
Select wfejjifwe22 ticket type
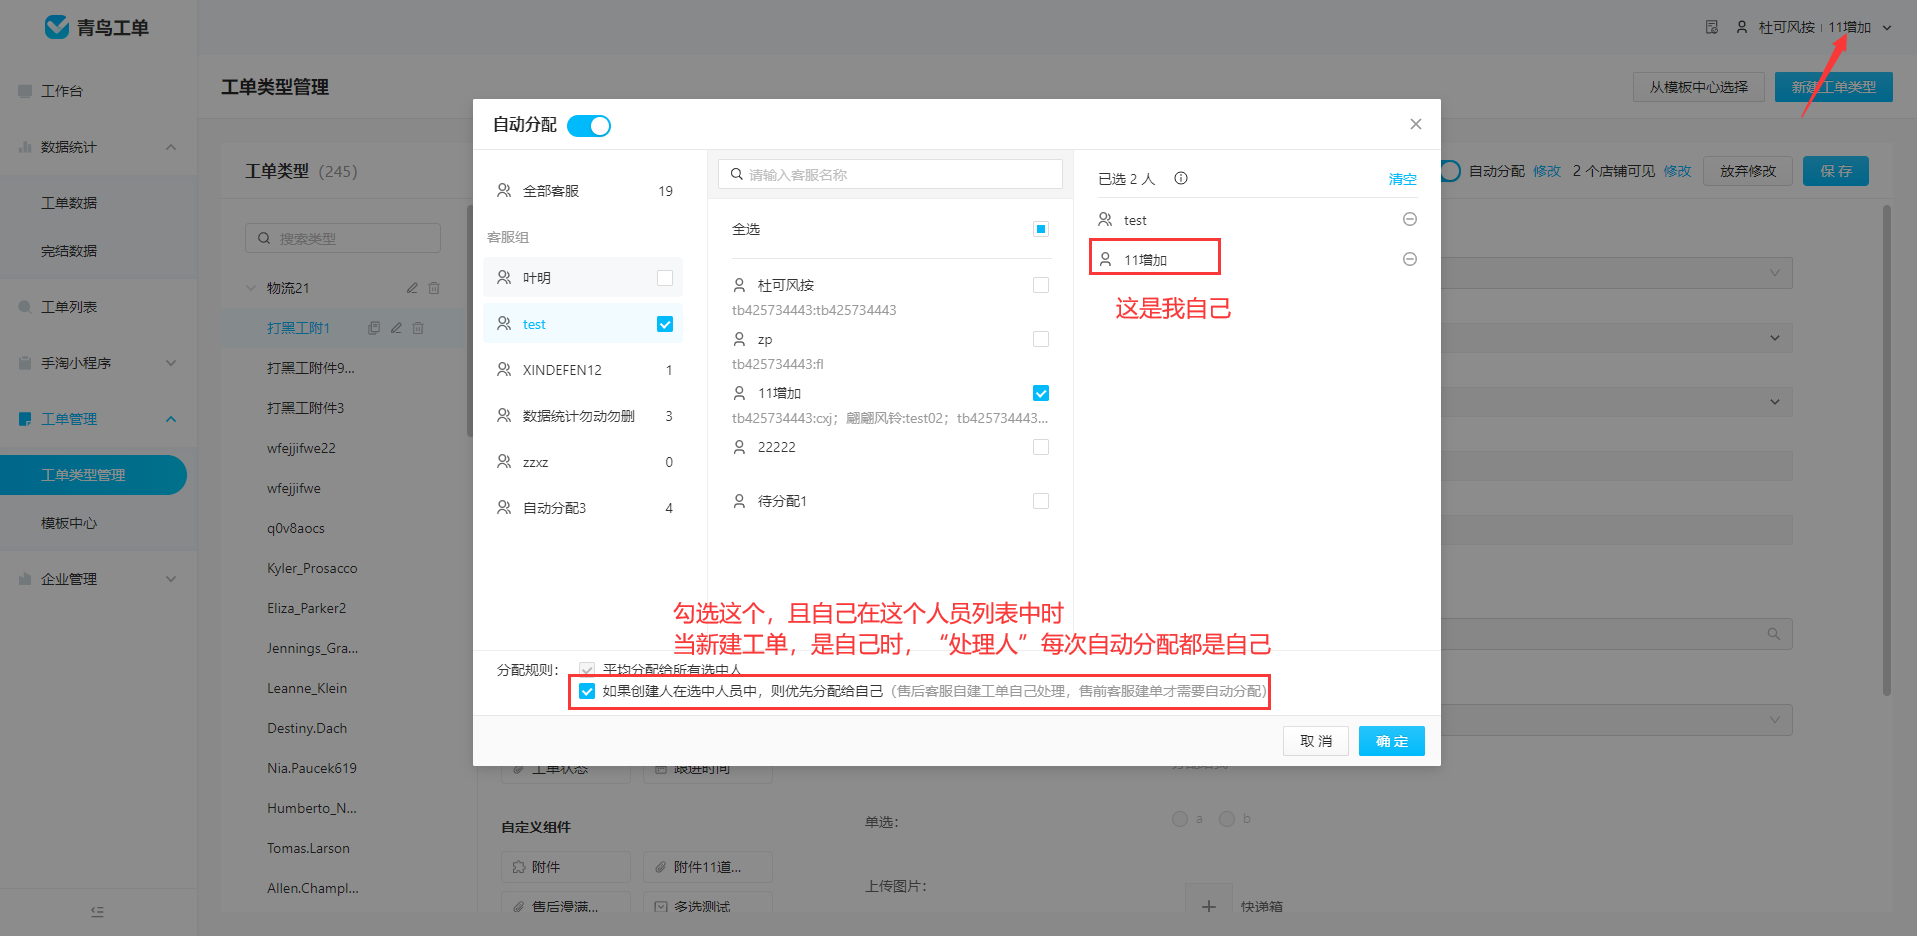coord(301,448)
